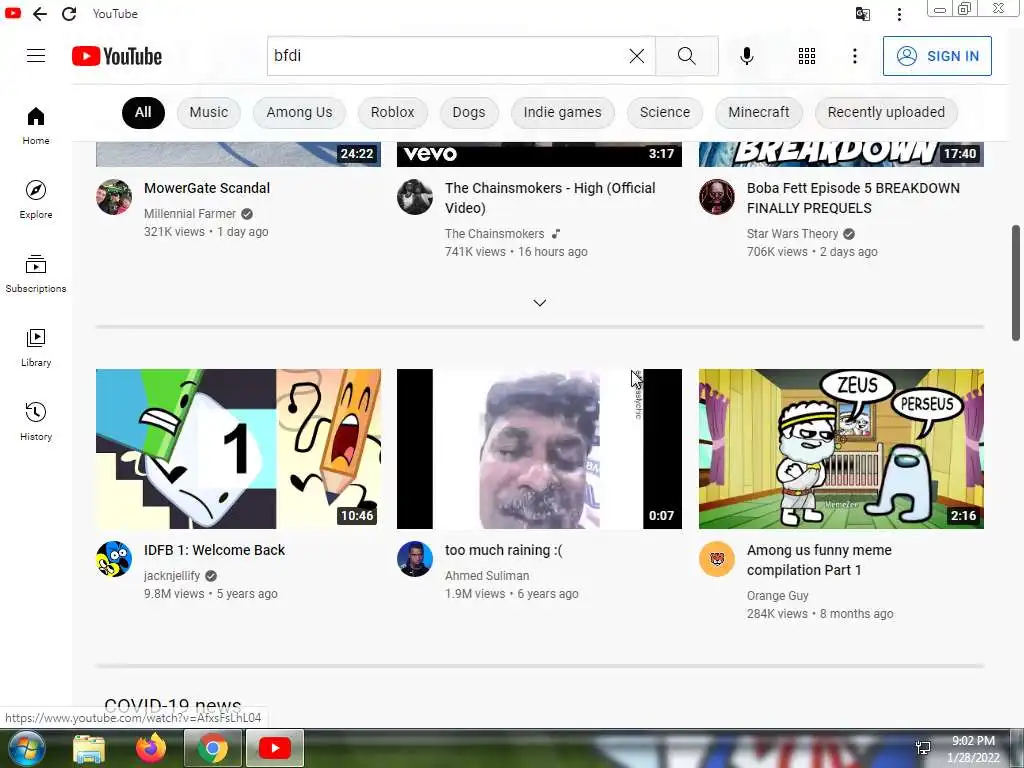The image size is (1024, 768).
Task: Open Ahmed Suliman channel avatar
Action: click(x=415, y=559)
